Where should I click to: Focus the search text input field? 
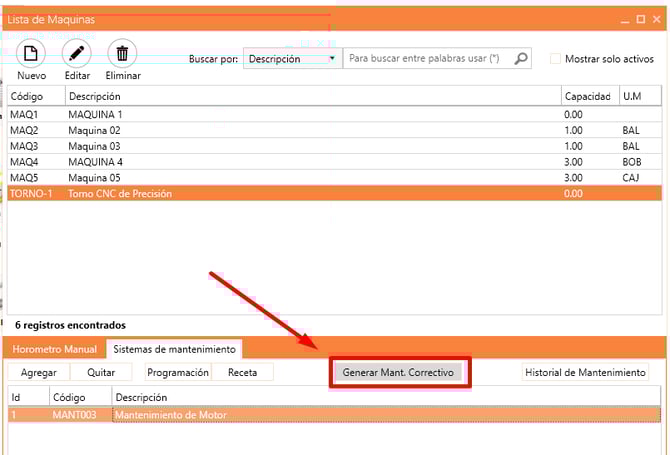click(427, 59)
